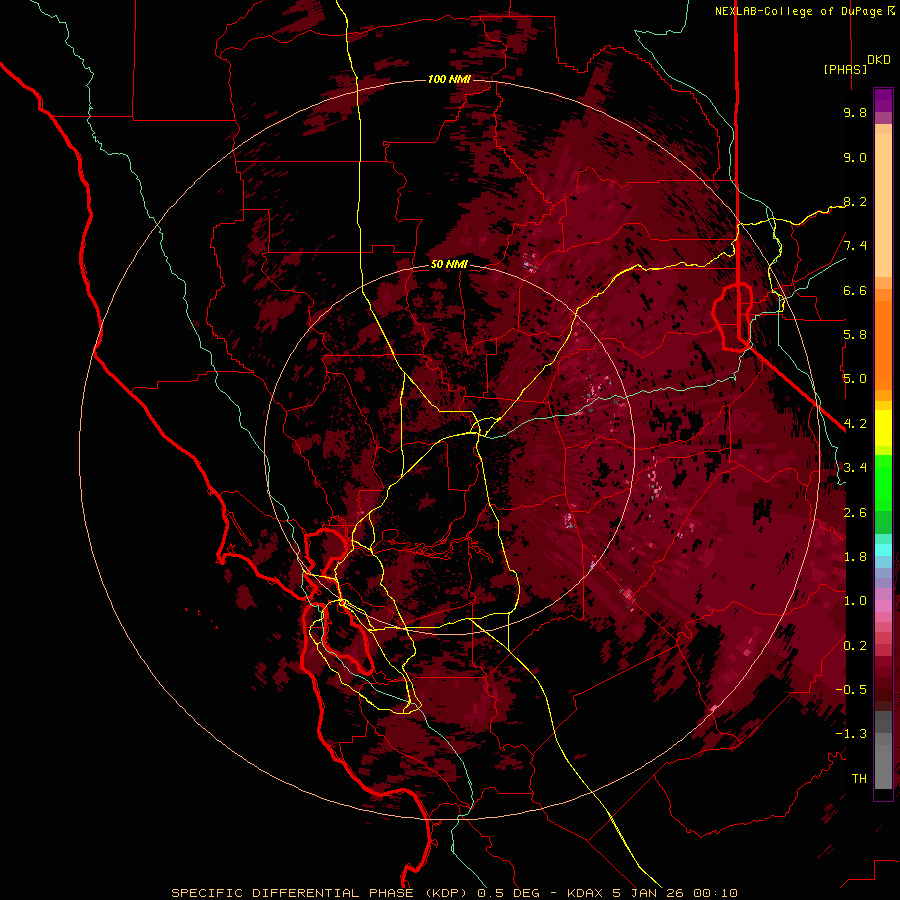Pick the purple top segment of the color scale
This screenshot has width=900, height=900.
[883, 100]
